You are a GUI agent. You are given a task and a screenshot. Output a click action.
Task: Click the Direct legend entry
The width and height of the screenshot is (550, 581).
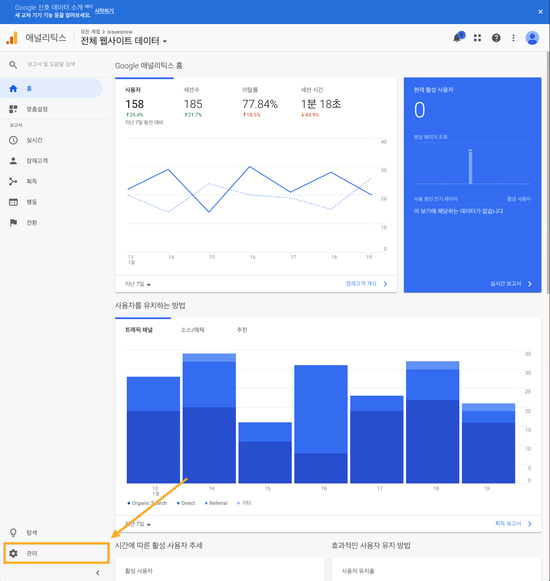coord(186,503)
